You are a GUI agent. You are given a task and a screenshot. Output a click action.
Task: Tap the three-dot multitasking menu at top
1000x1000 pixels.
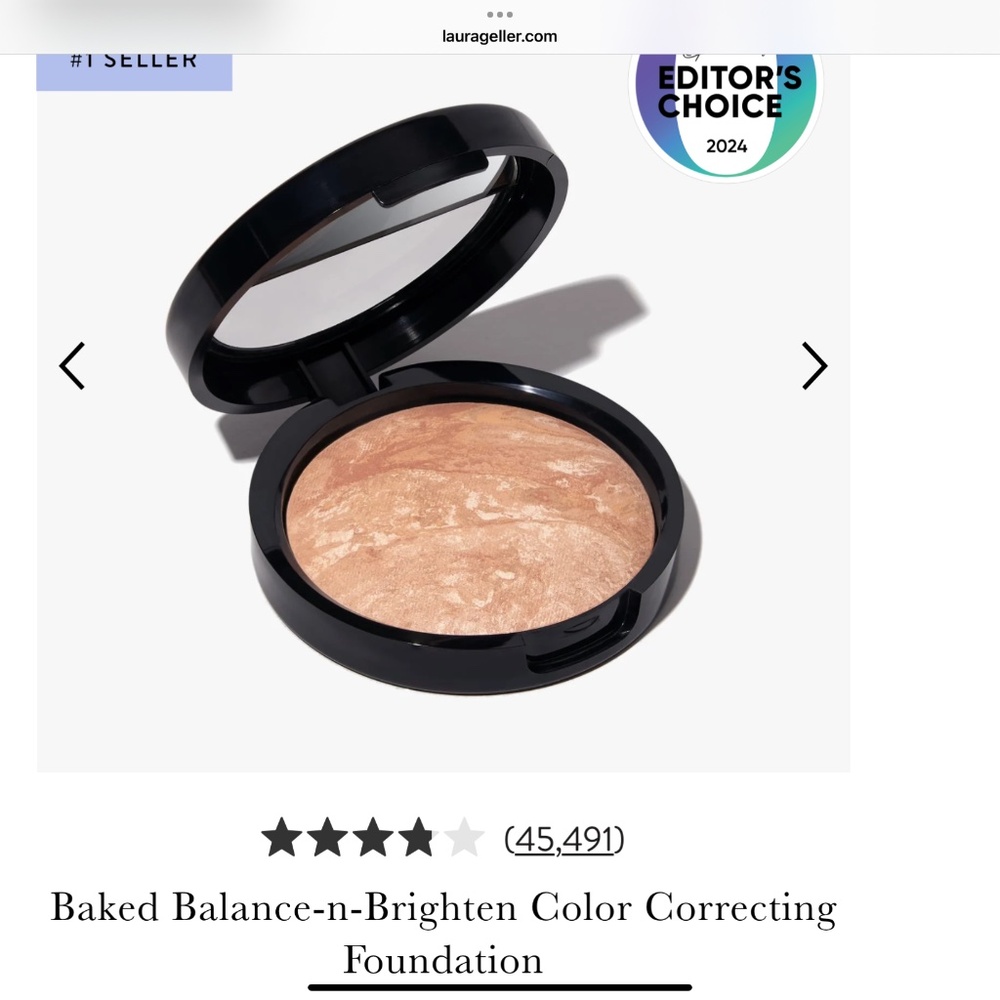click(x=499, y=14)
